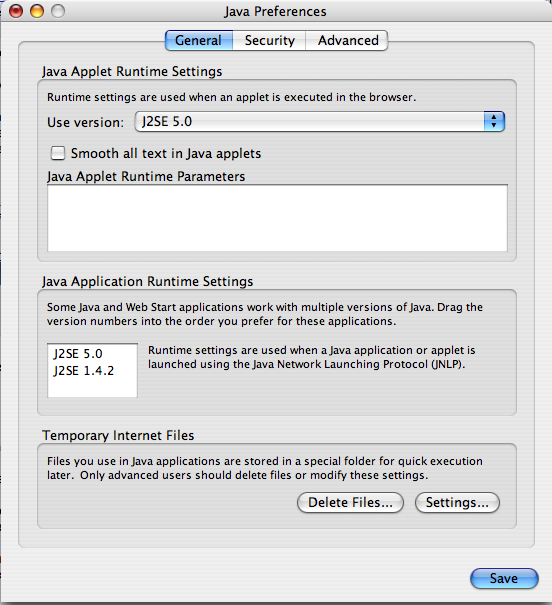Select J2SE 5.0 in the runtime list

(78, 354)
